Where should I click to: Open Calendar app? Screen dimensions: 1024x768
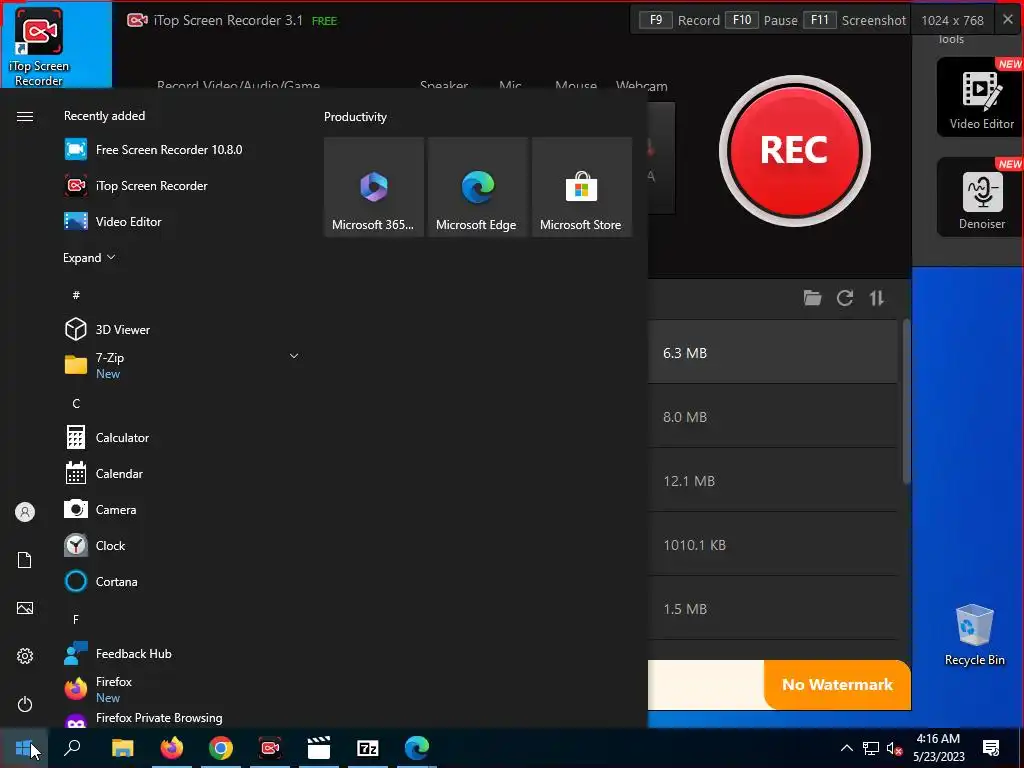coord(182,473)
